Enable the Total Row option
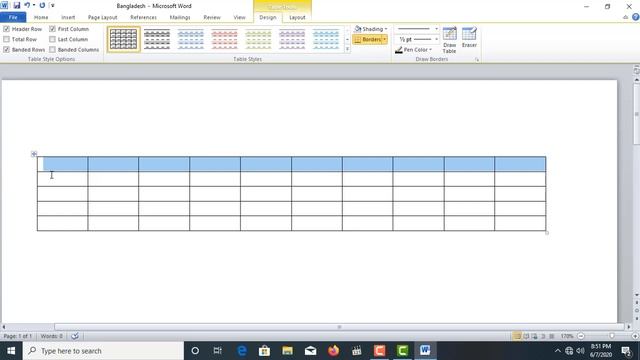This screenshot has height=360, width=640. pyautogui.click(x=7, y=39)
